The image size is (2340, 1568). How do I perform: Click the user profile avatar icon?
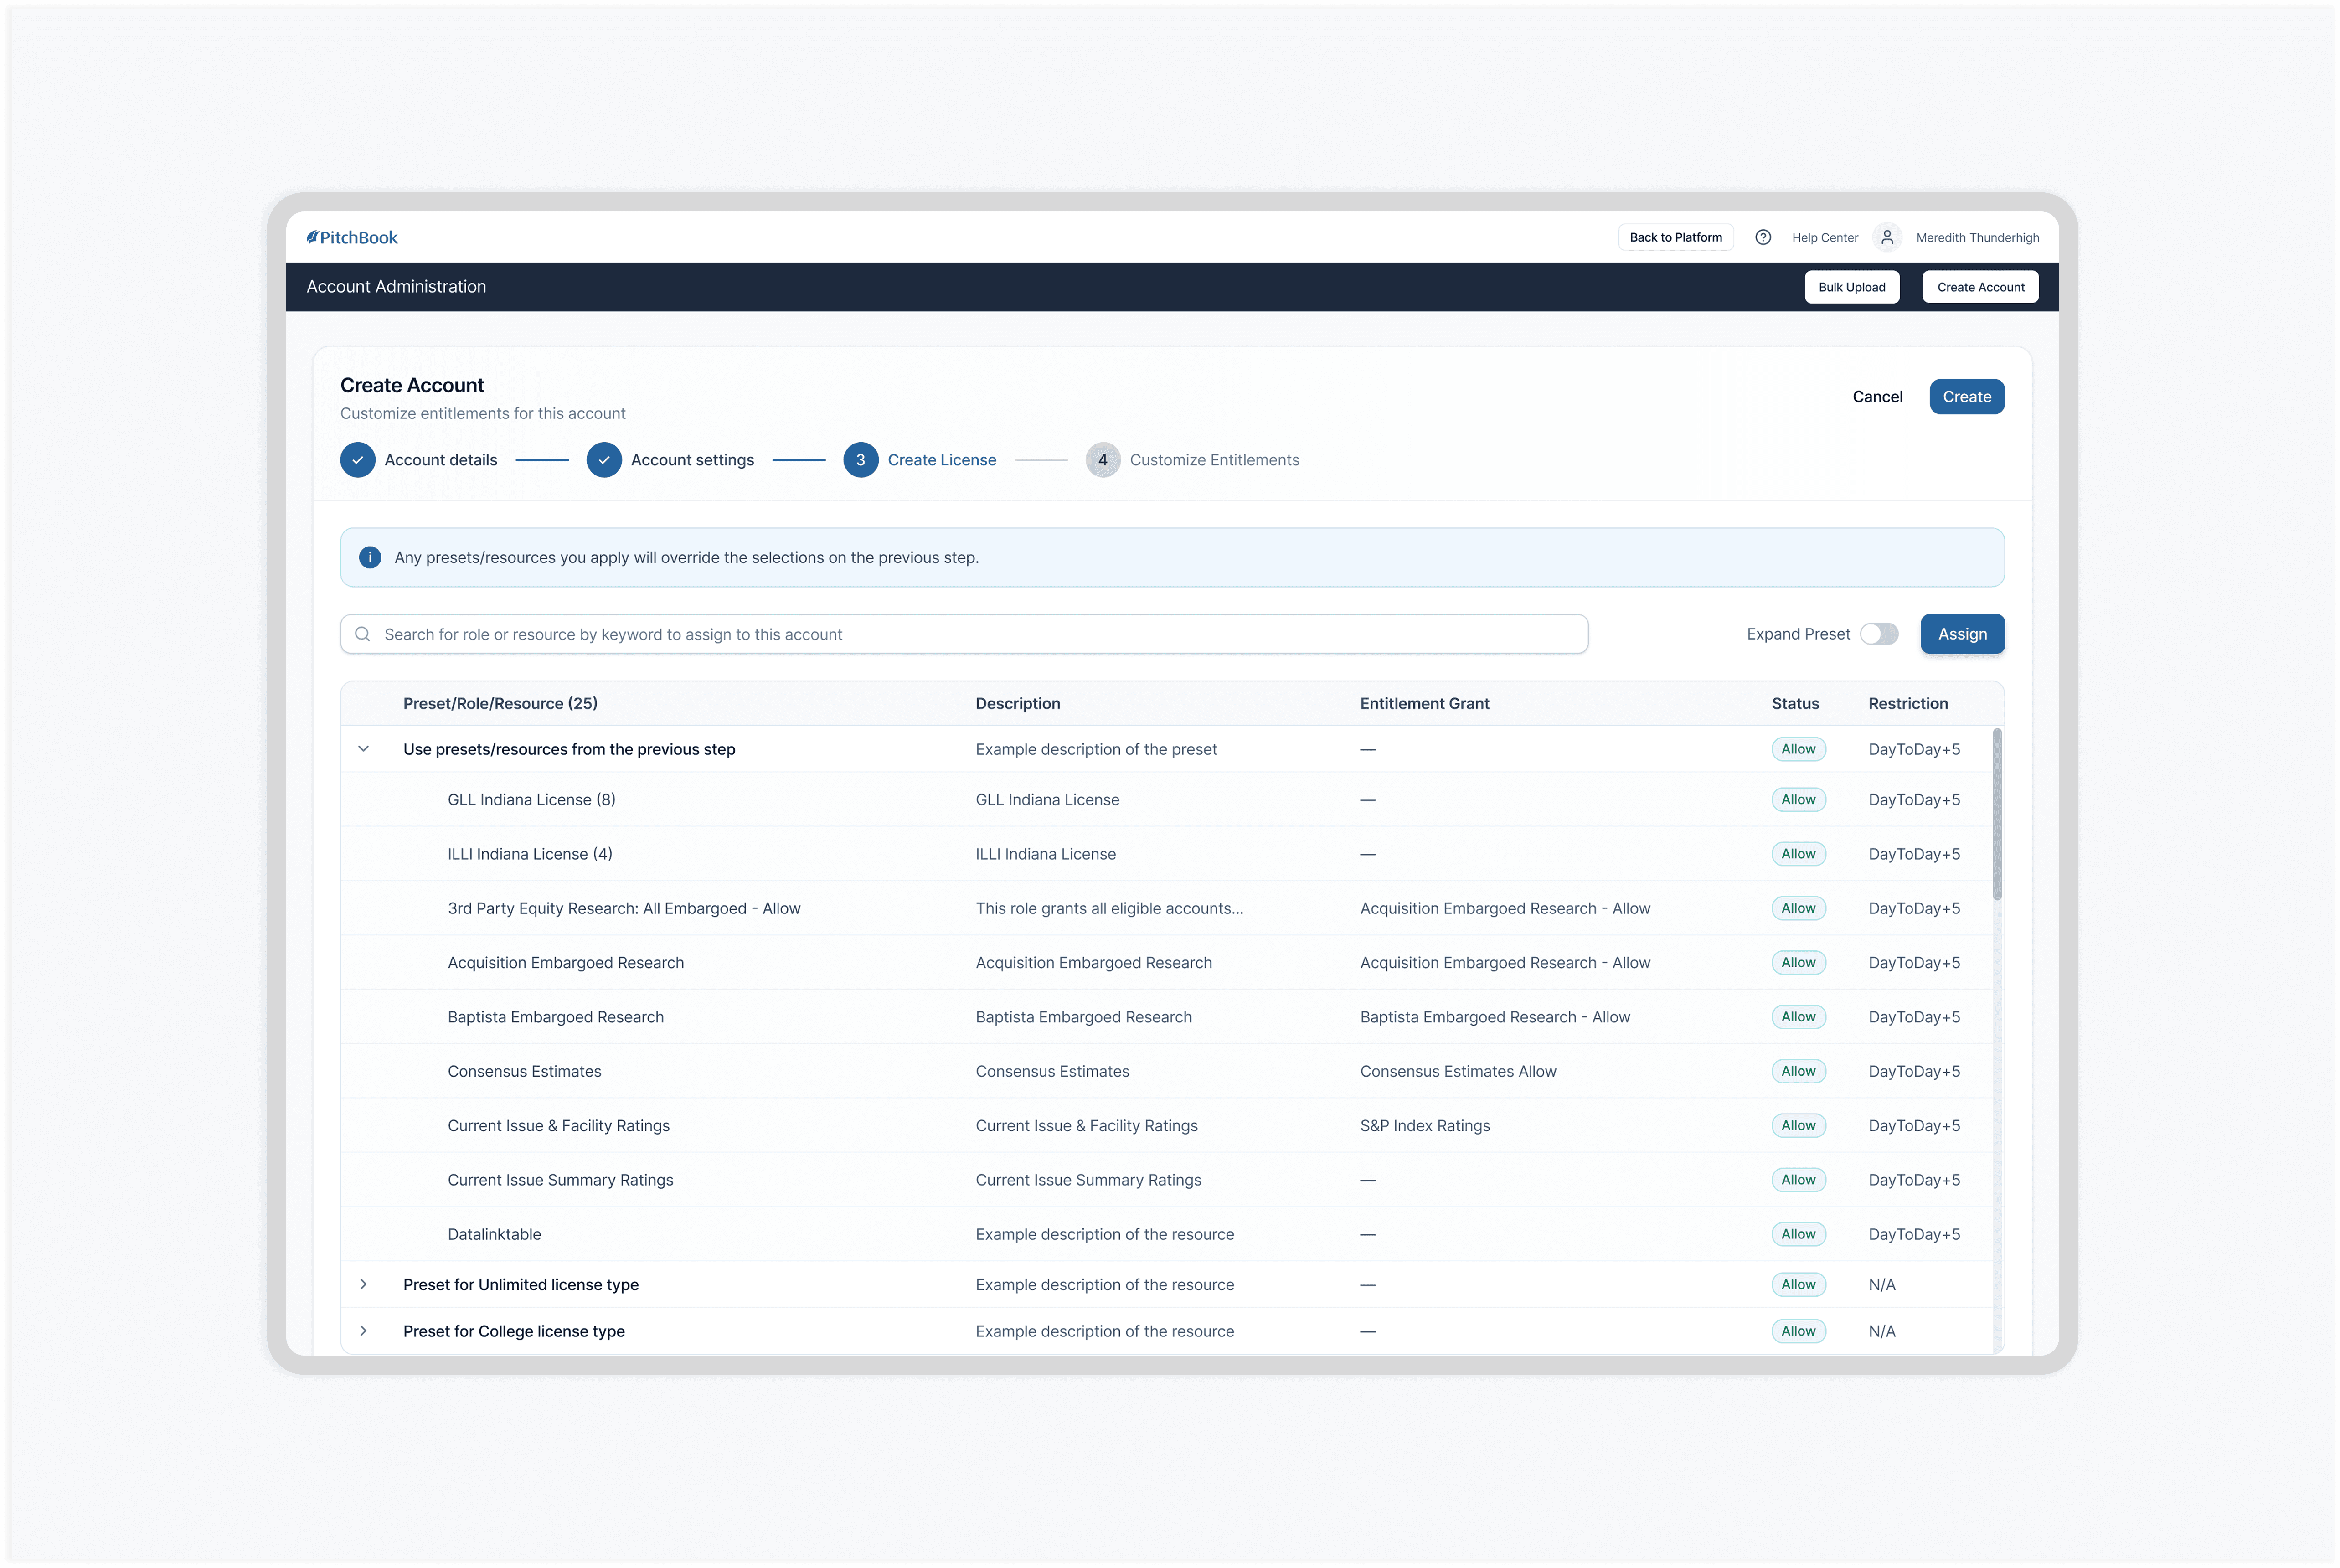tap(1887, 237)
